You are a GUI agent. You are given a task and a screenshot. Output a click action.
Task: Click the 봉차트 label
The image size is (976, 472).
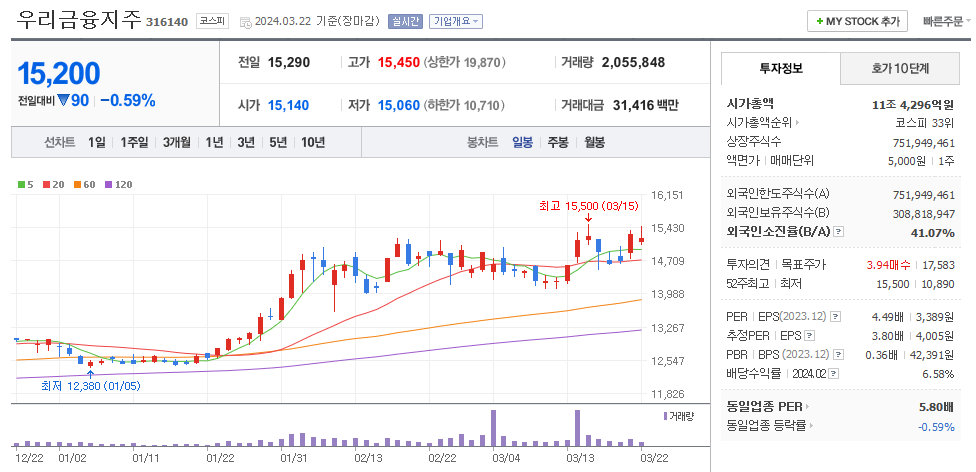click(482, 143)
